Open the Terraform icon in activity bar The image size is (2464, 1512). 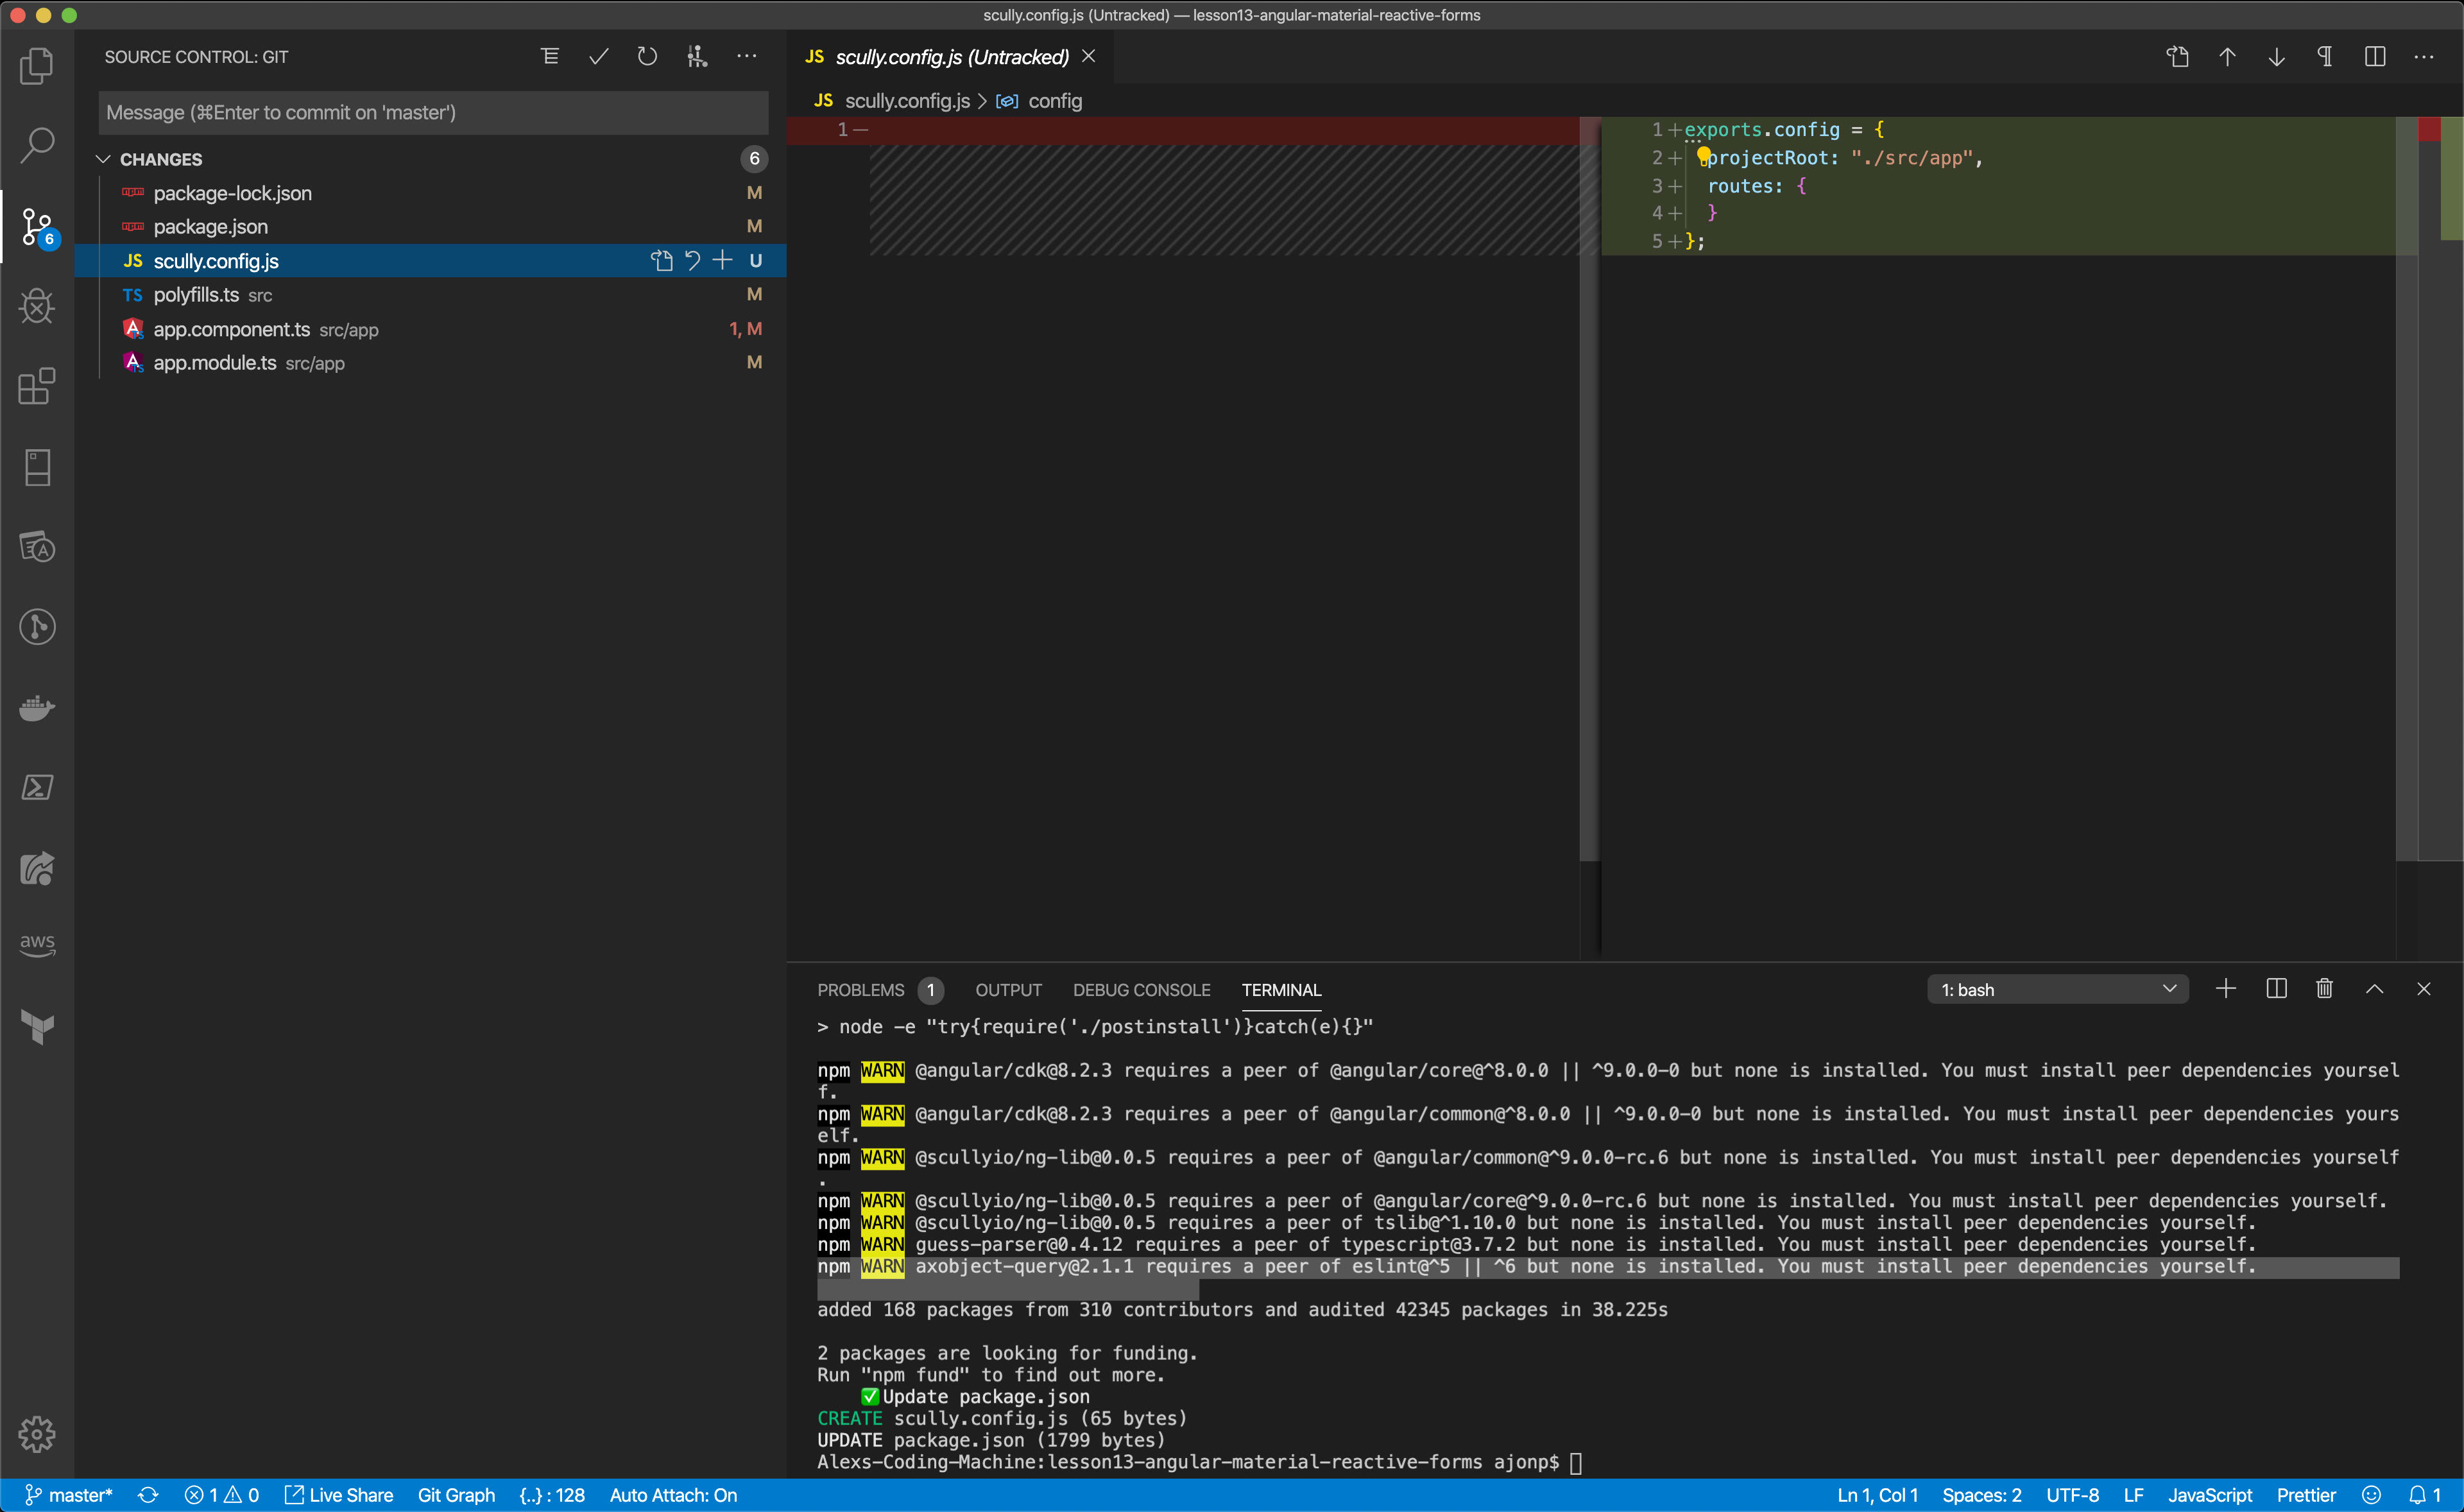37,1027
